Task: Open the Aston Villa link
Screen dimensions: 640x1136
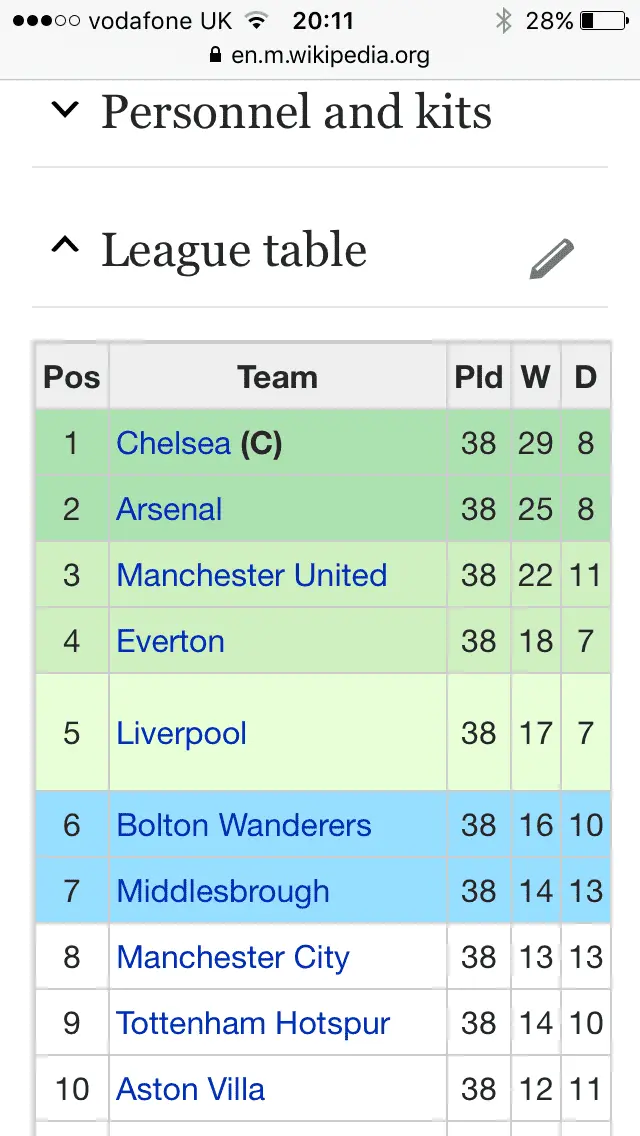Action: click(x=190, y=1089)
